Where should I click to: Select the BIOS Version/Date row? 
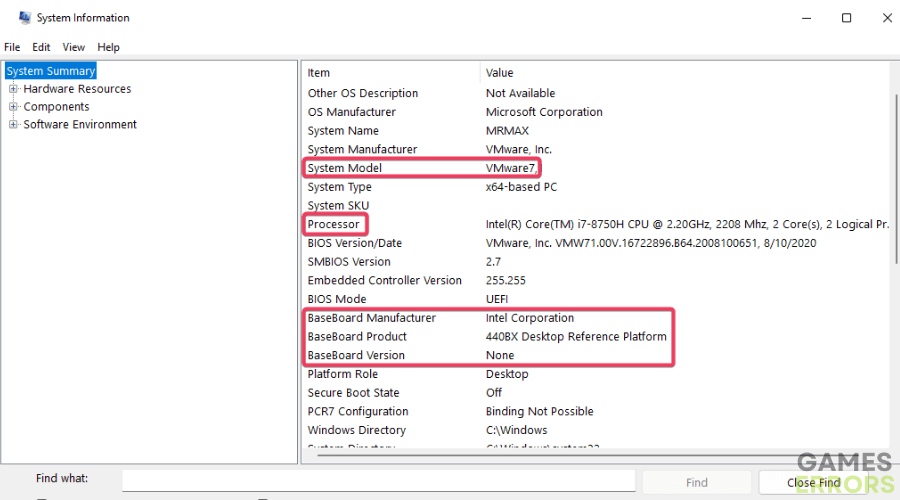pyautogui.click(x=597, y=243)
